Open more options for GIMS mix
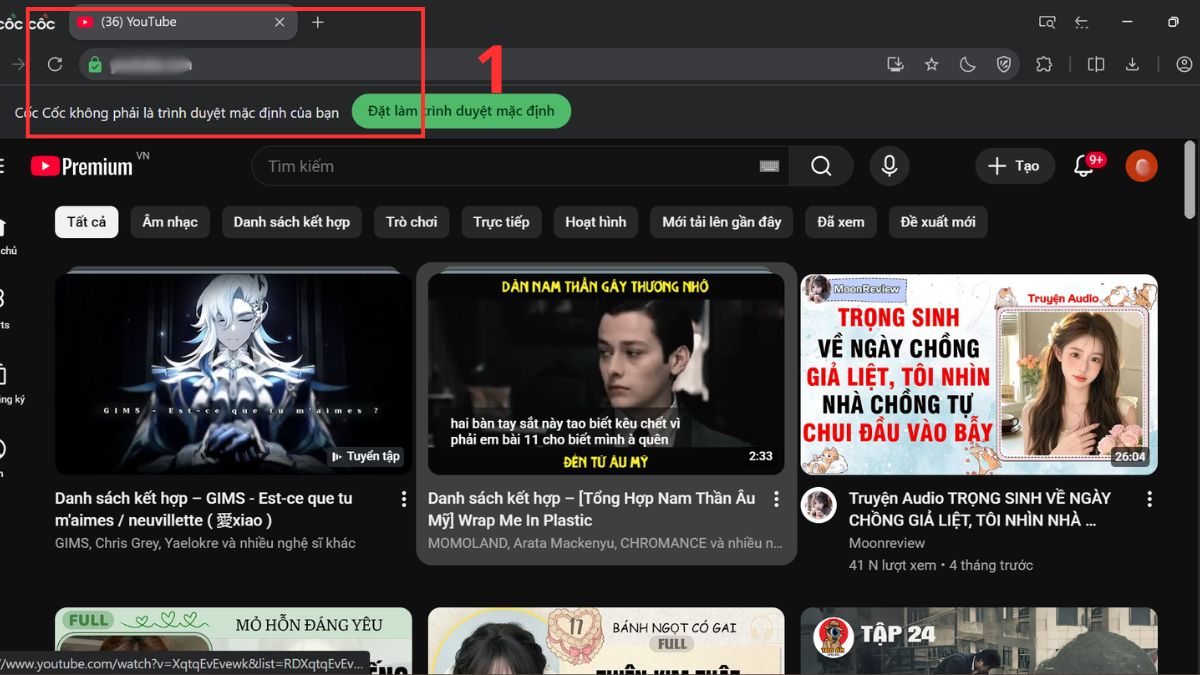 tap(403, 498)
